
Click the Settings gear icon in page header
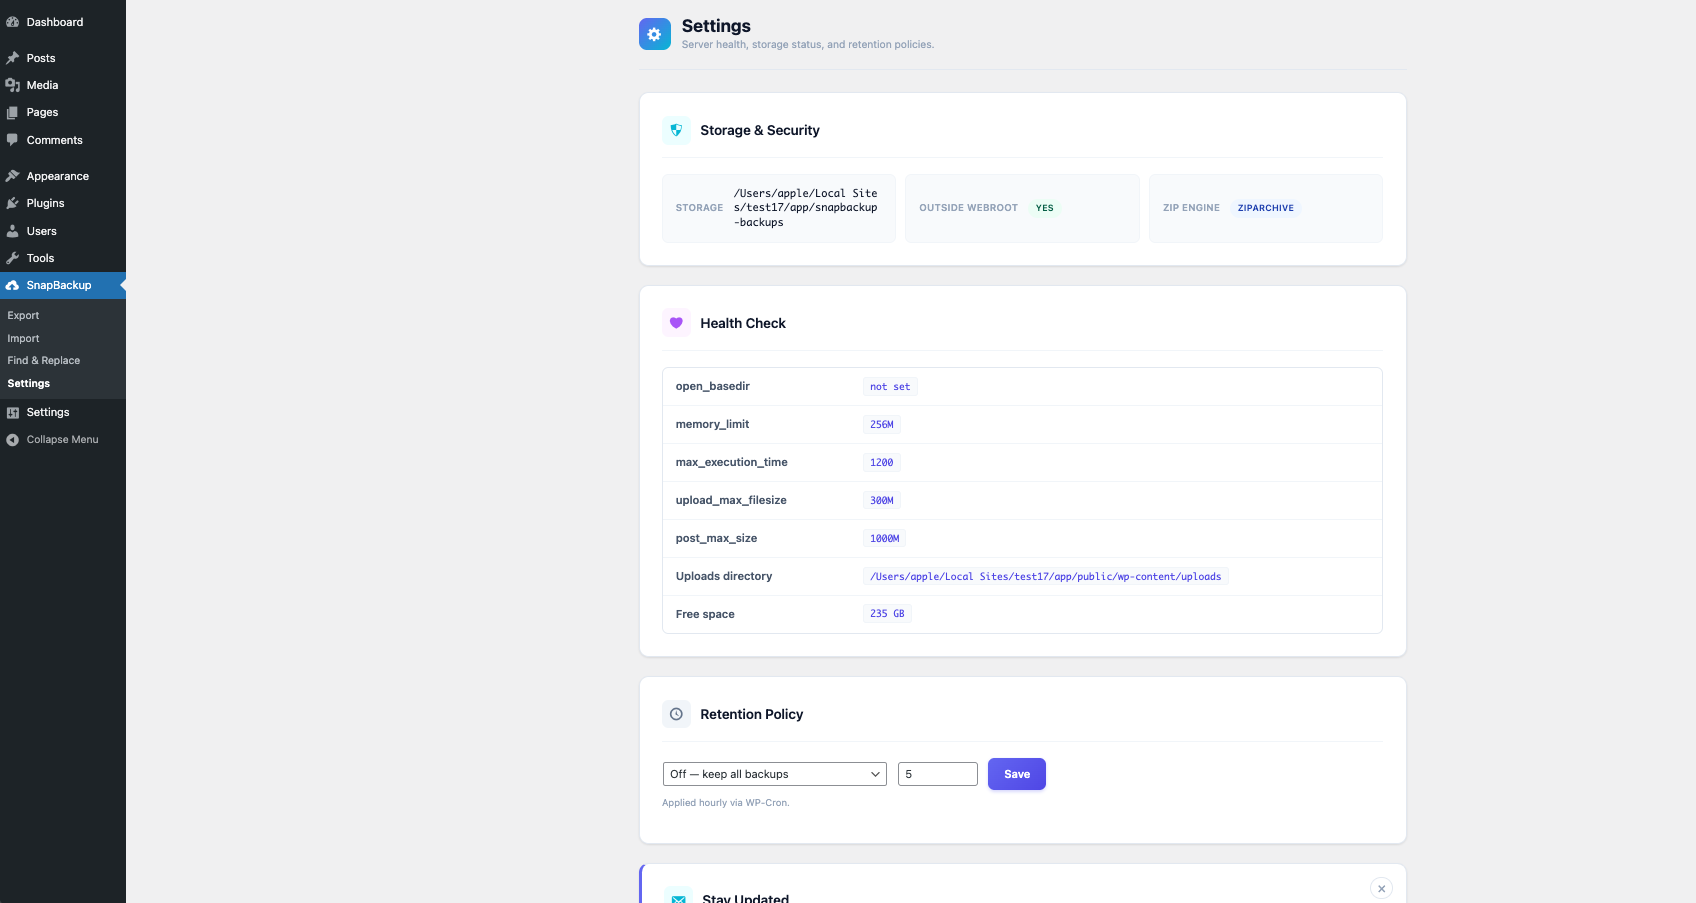(654, 33)
